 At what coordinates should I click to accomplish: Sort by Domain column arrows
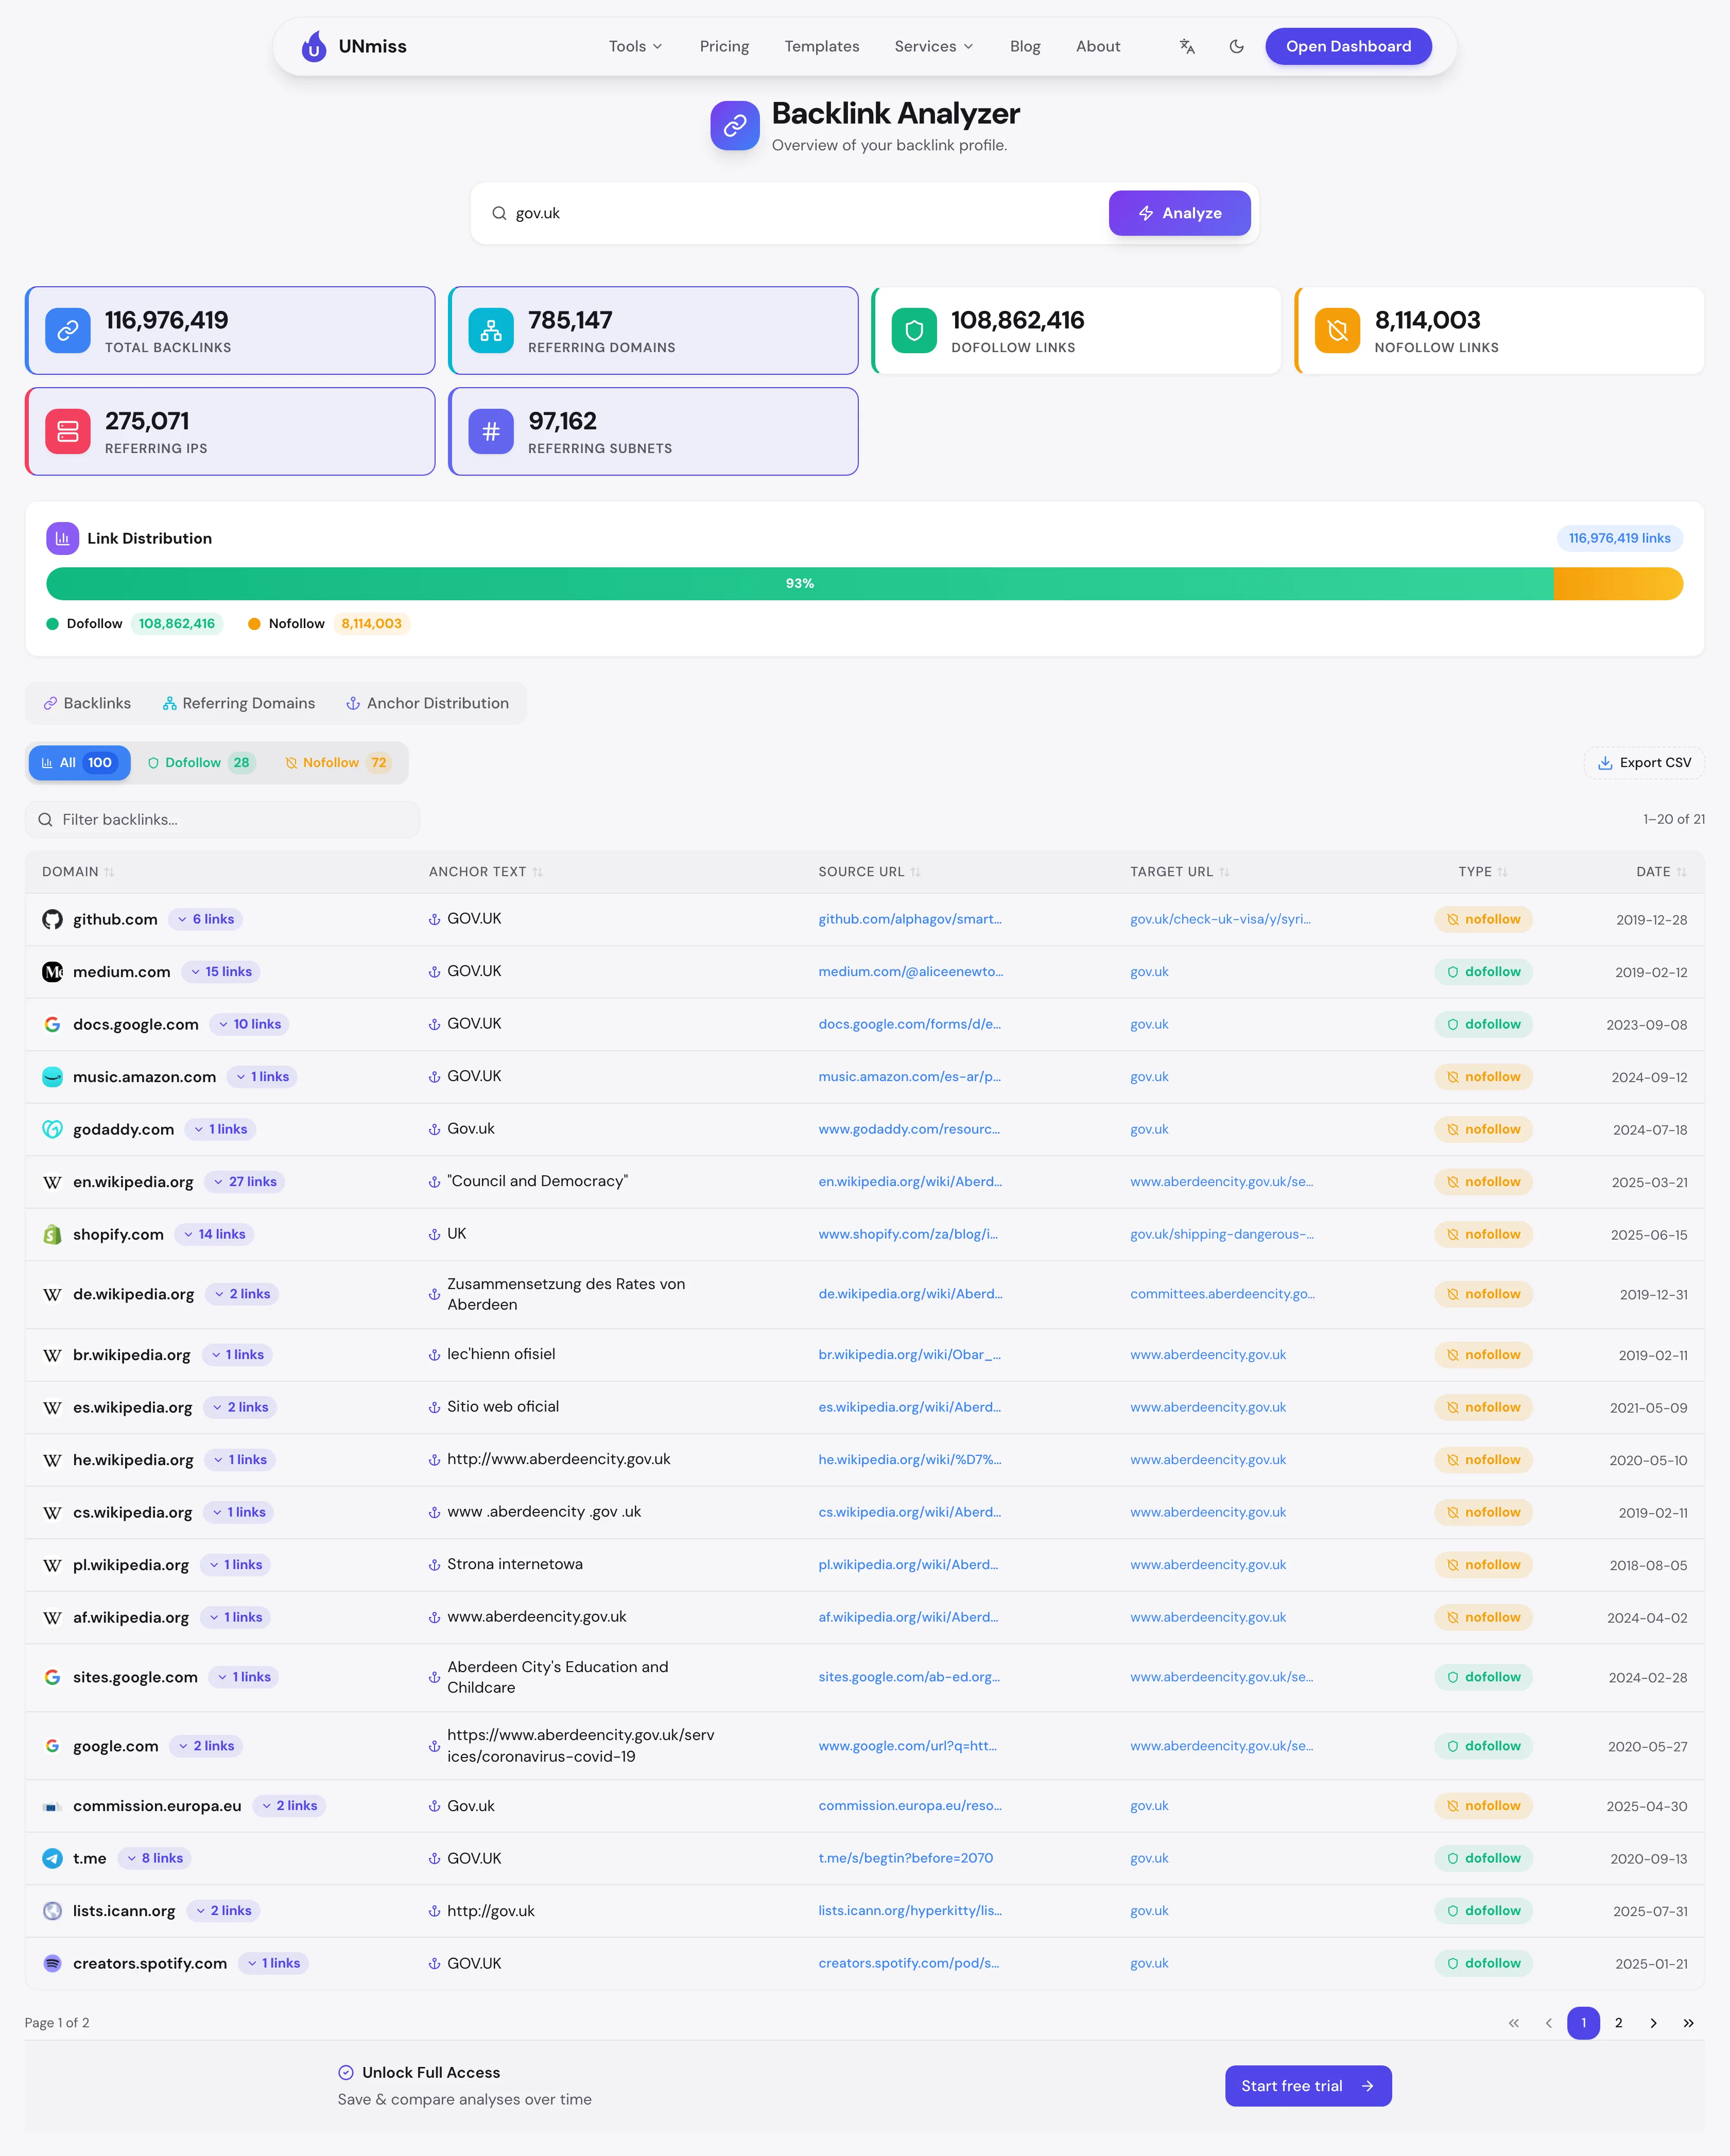point(109,872)
